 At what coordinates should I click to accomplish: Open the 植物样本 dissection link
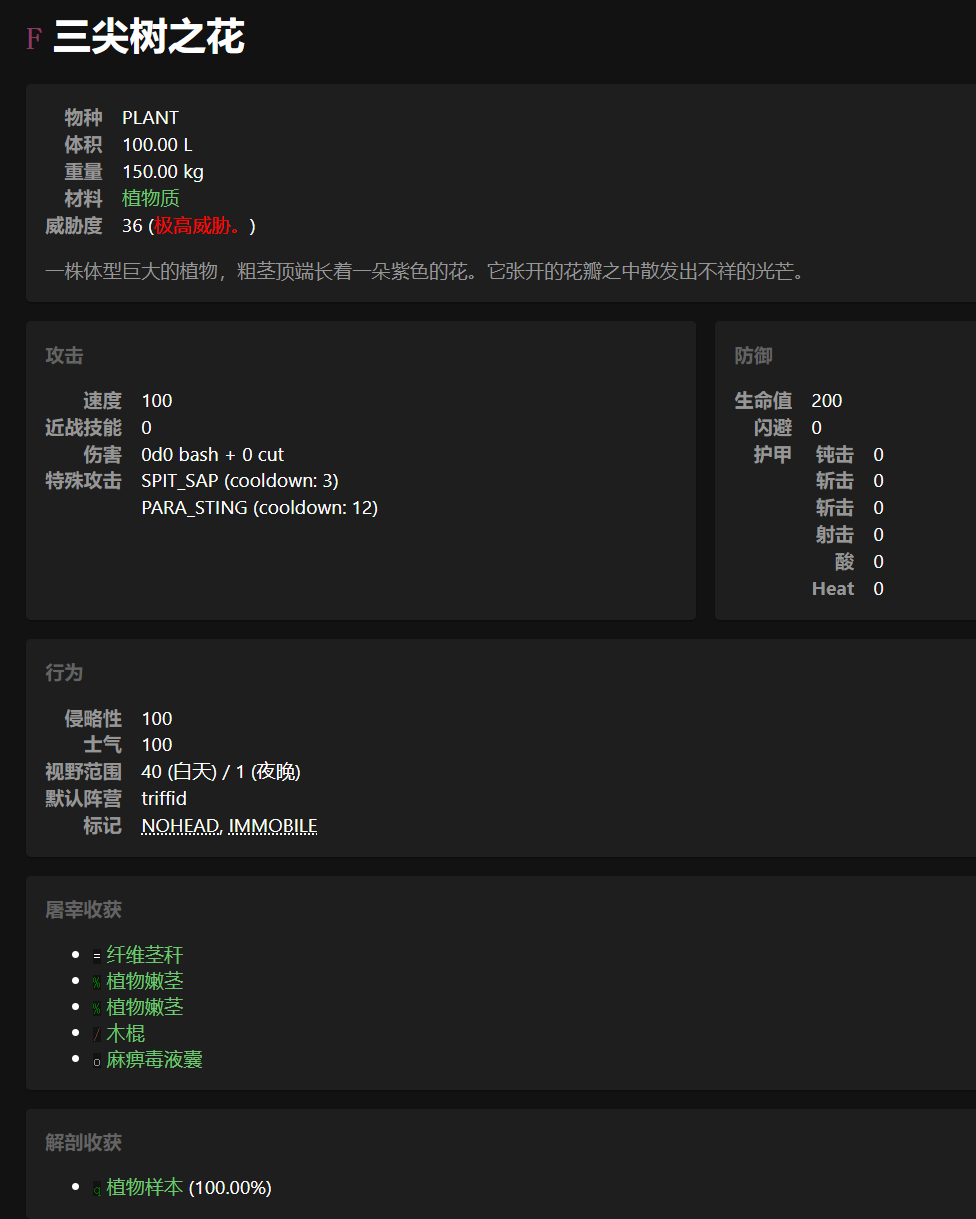(145, 1187)
